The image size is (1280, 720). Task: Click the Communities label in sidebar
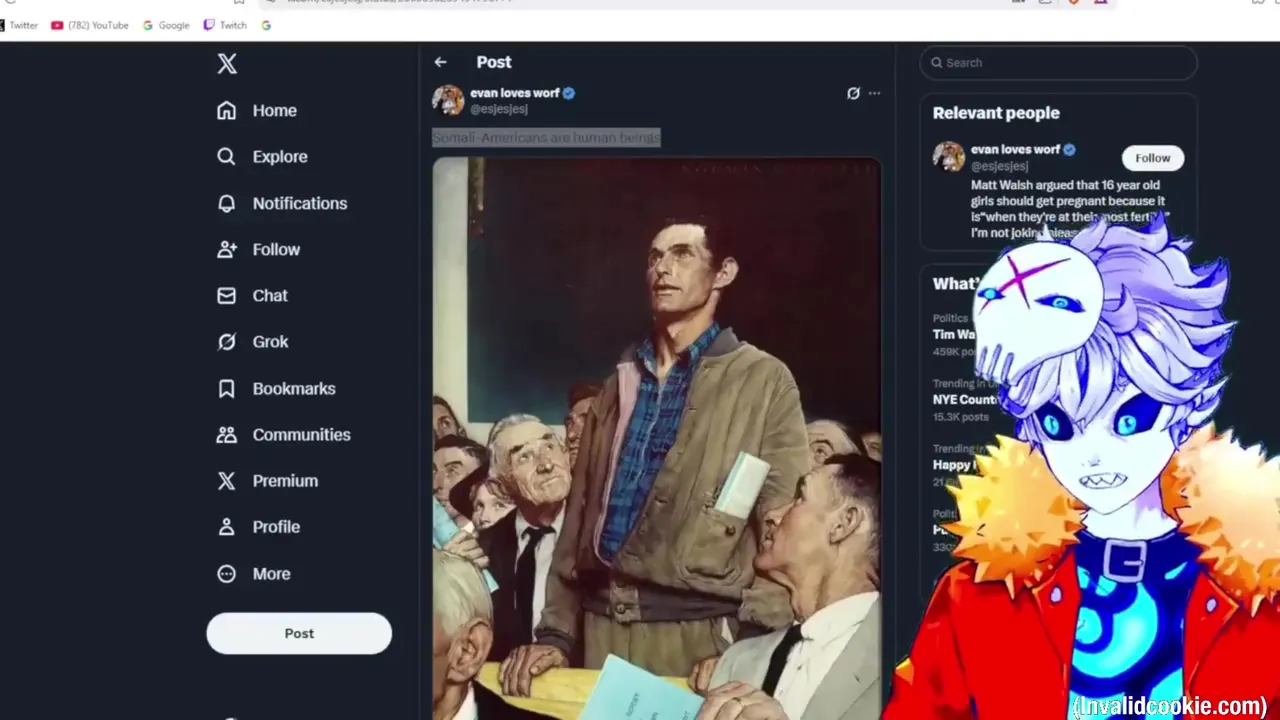click(302, 434)
